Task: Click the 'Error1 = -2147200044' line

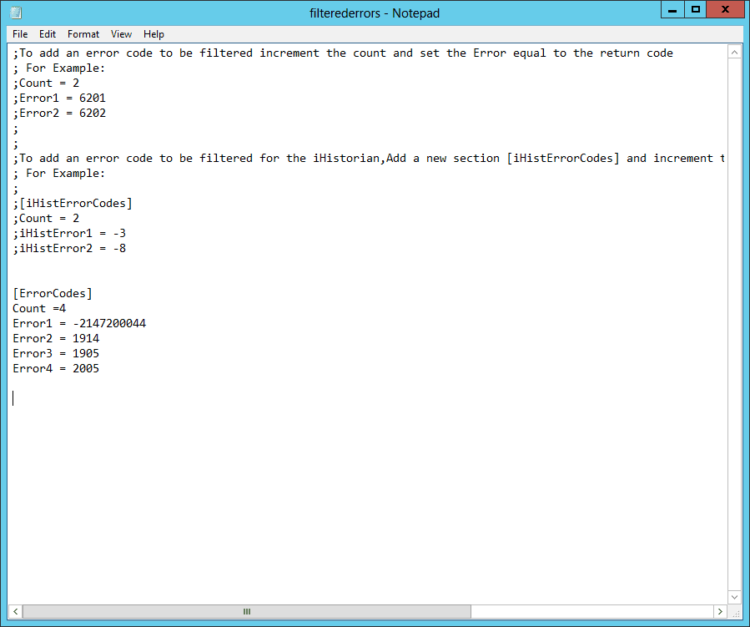Action: 79,323
